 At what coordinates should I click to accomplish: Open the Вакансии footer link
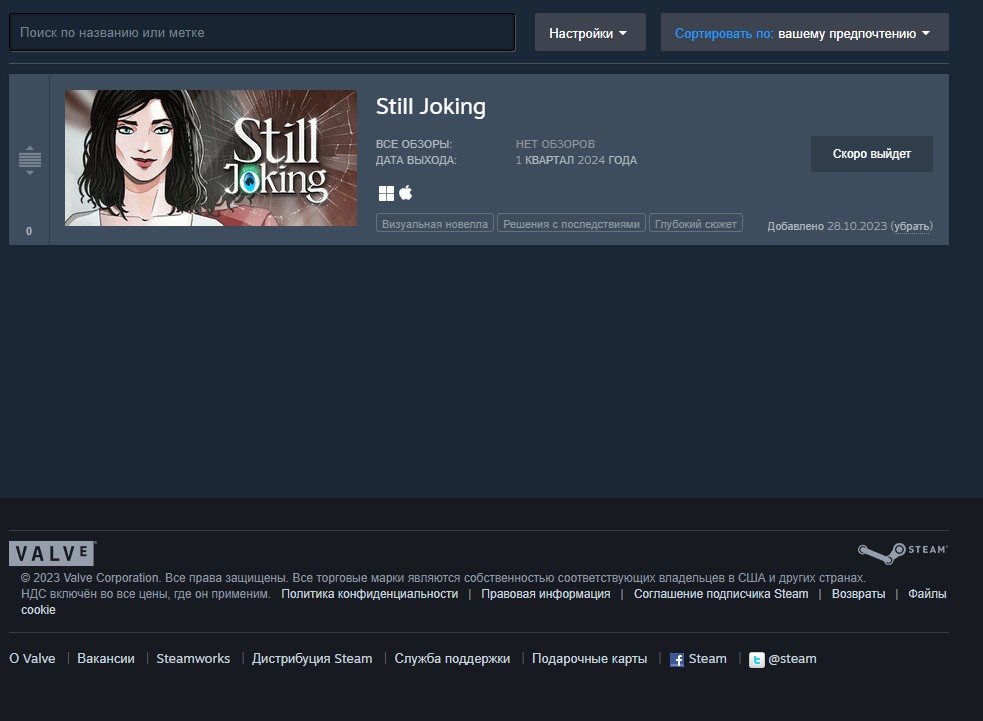106,659
